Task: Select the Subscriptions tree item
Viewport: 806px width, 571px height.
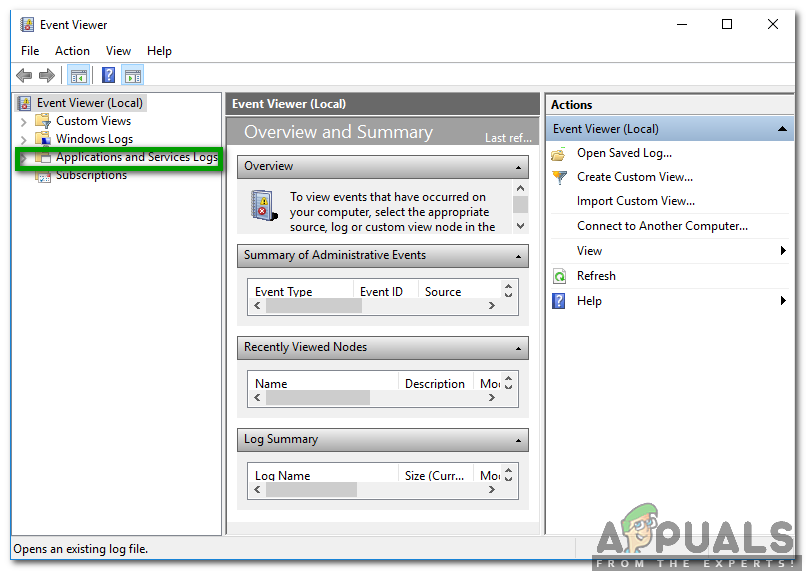Action: coord(91,175)
